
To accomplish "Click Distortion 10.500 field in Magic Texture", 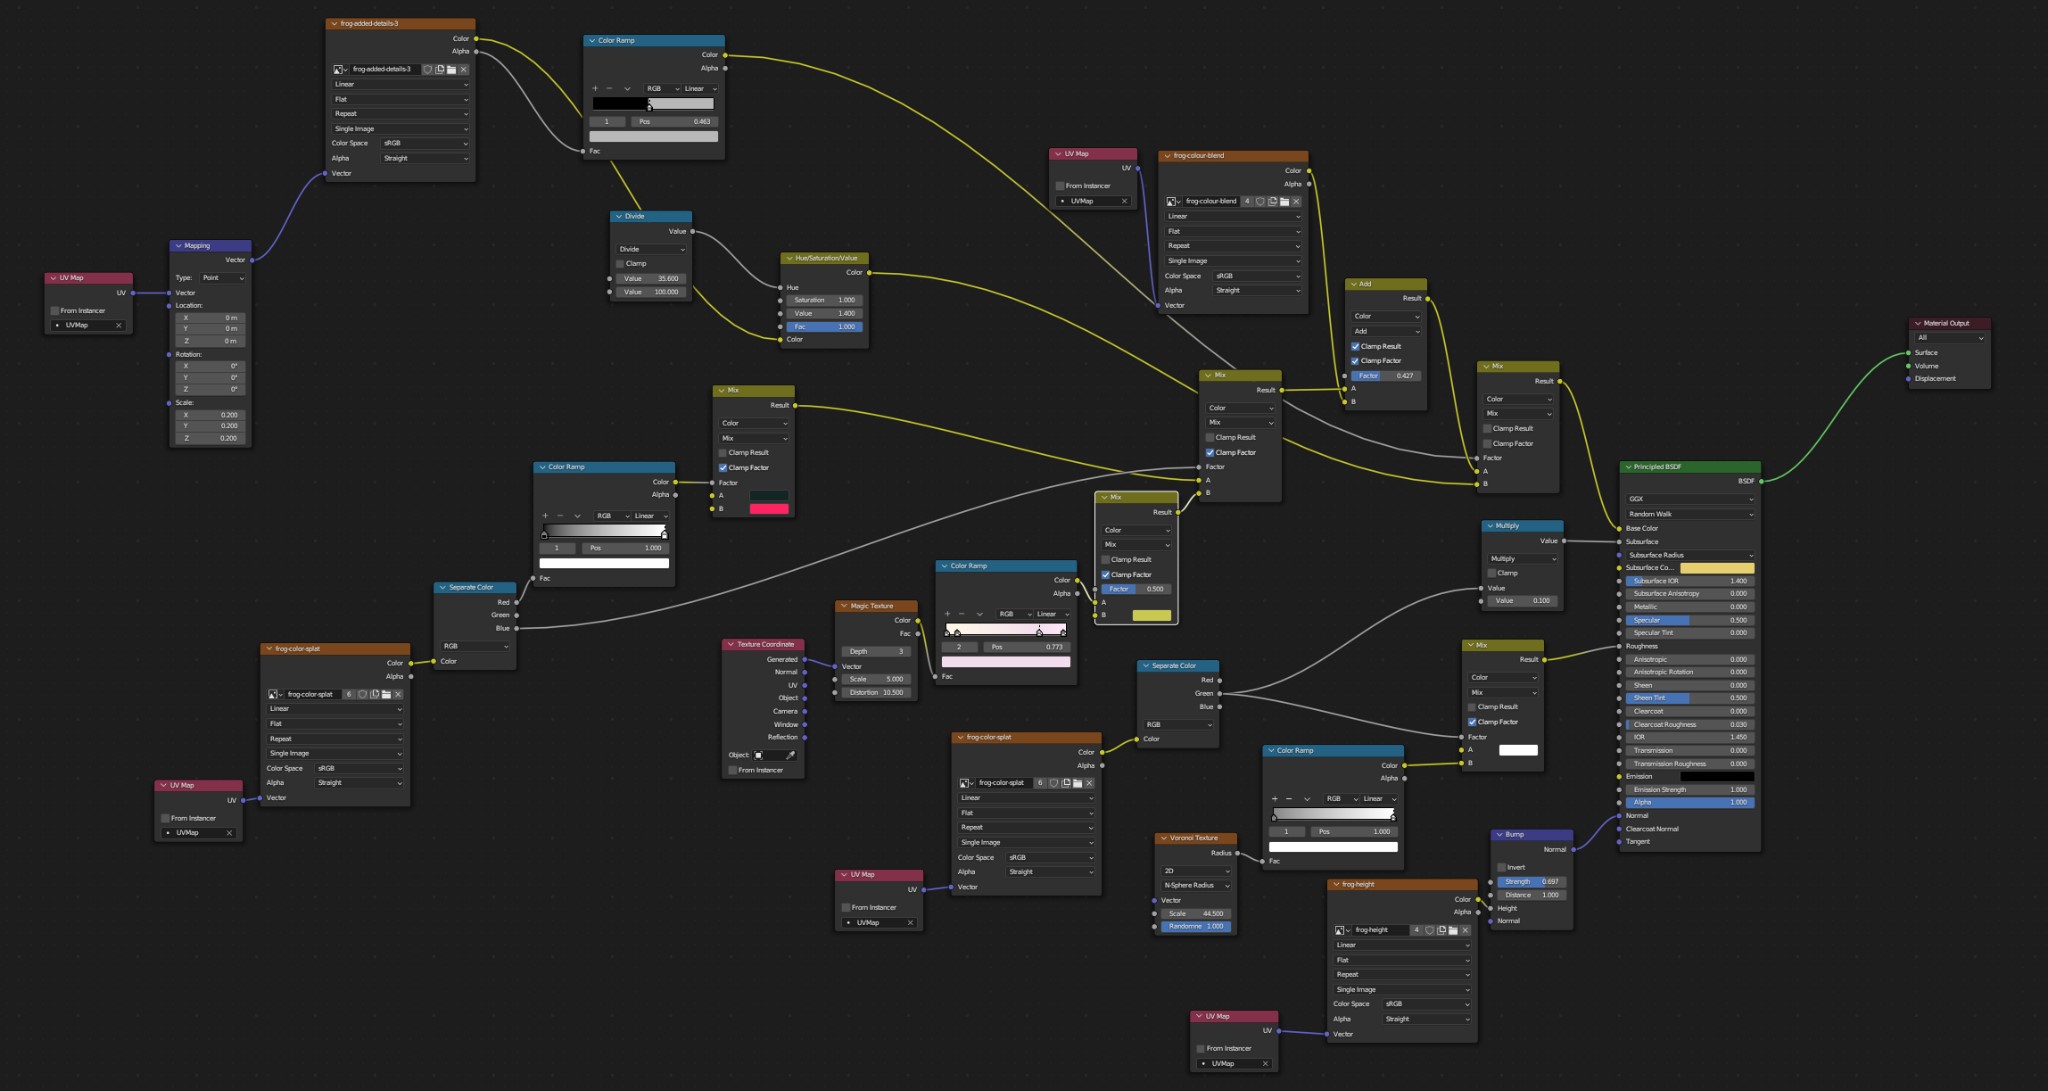I will click(876, 692).
